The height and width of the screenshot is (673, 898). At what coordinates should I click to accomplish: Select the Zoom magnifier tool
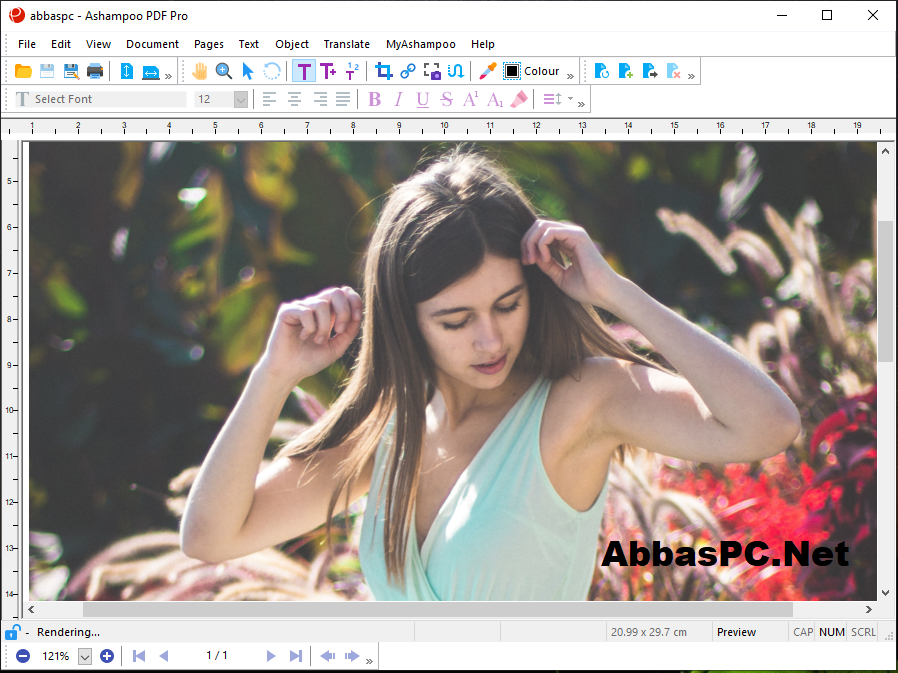(x=223, y=71)
